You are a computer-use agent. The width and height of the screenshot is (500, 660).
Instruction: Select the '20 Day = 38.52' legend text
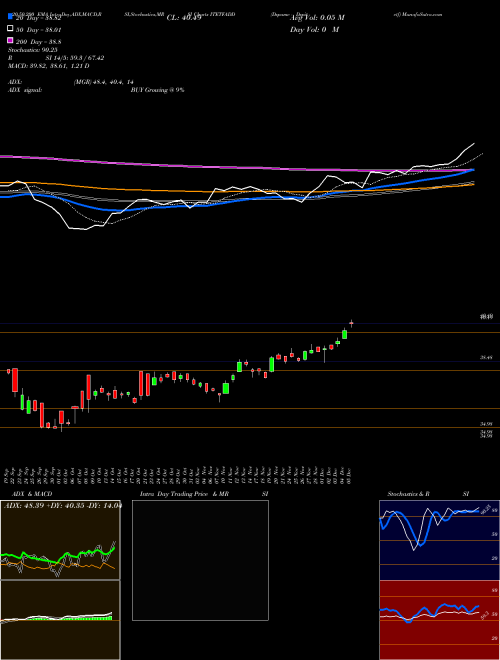38,19
